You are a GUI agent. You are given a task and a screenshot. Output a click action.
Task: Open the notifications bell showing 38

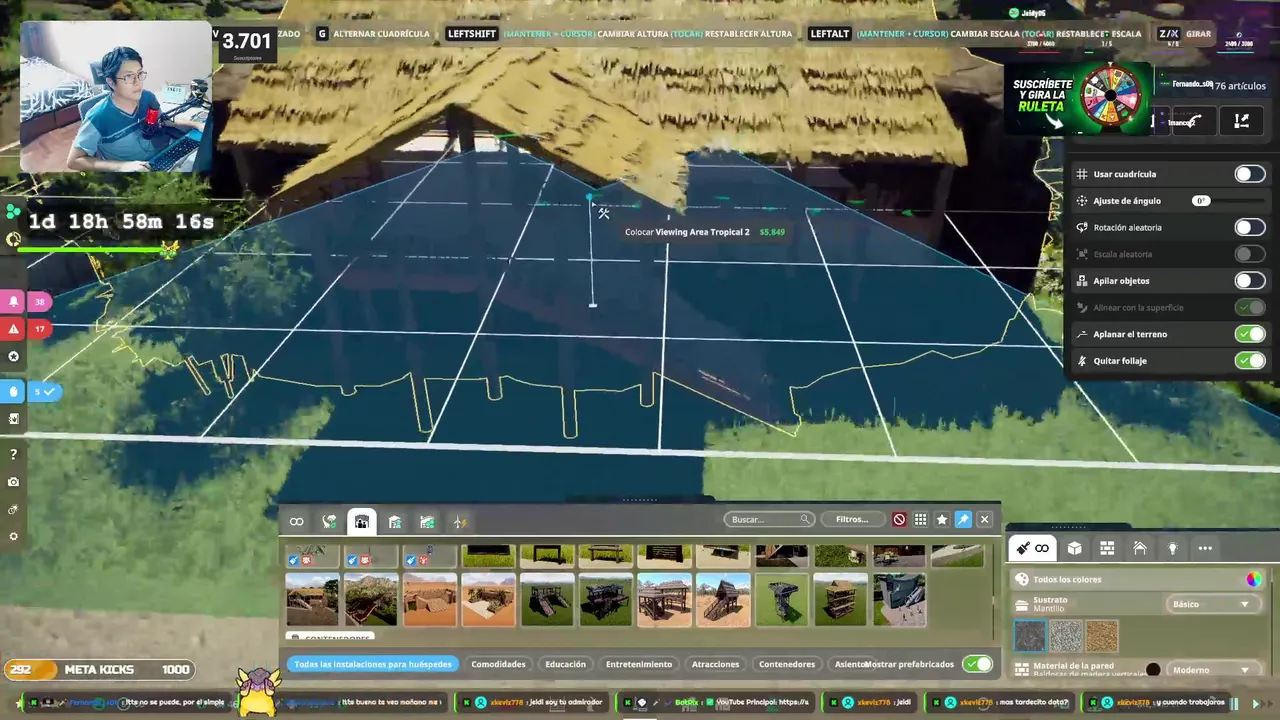14,301
